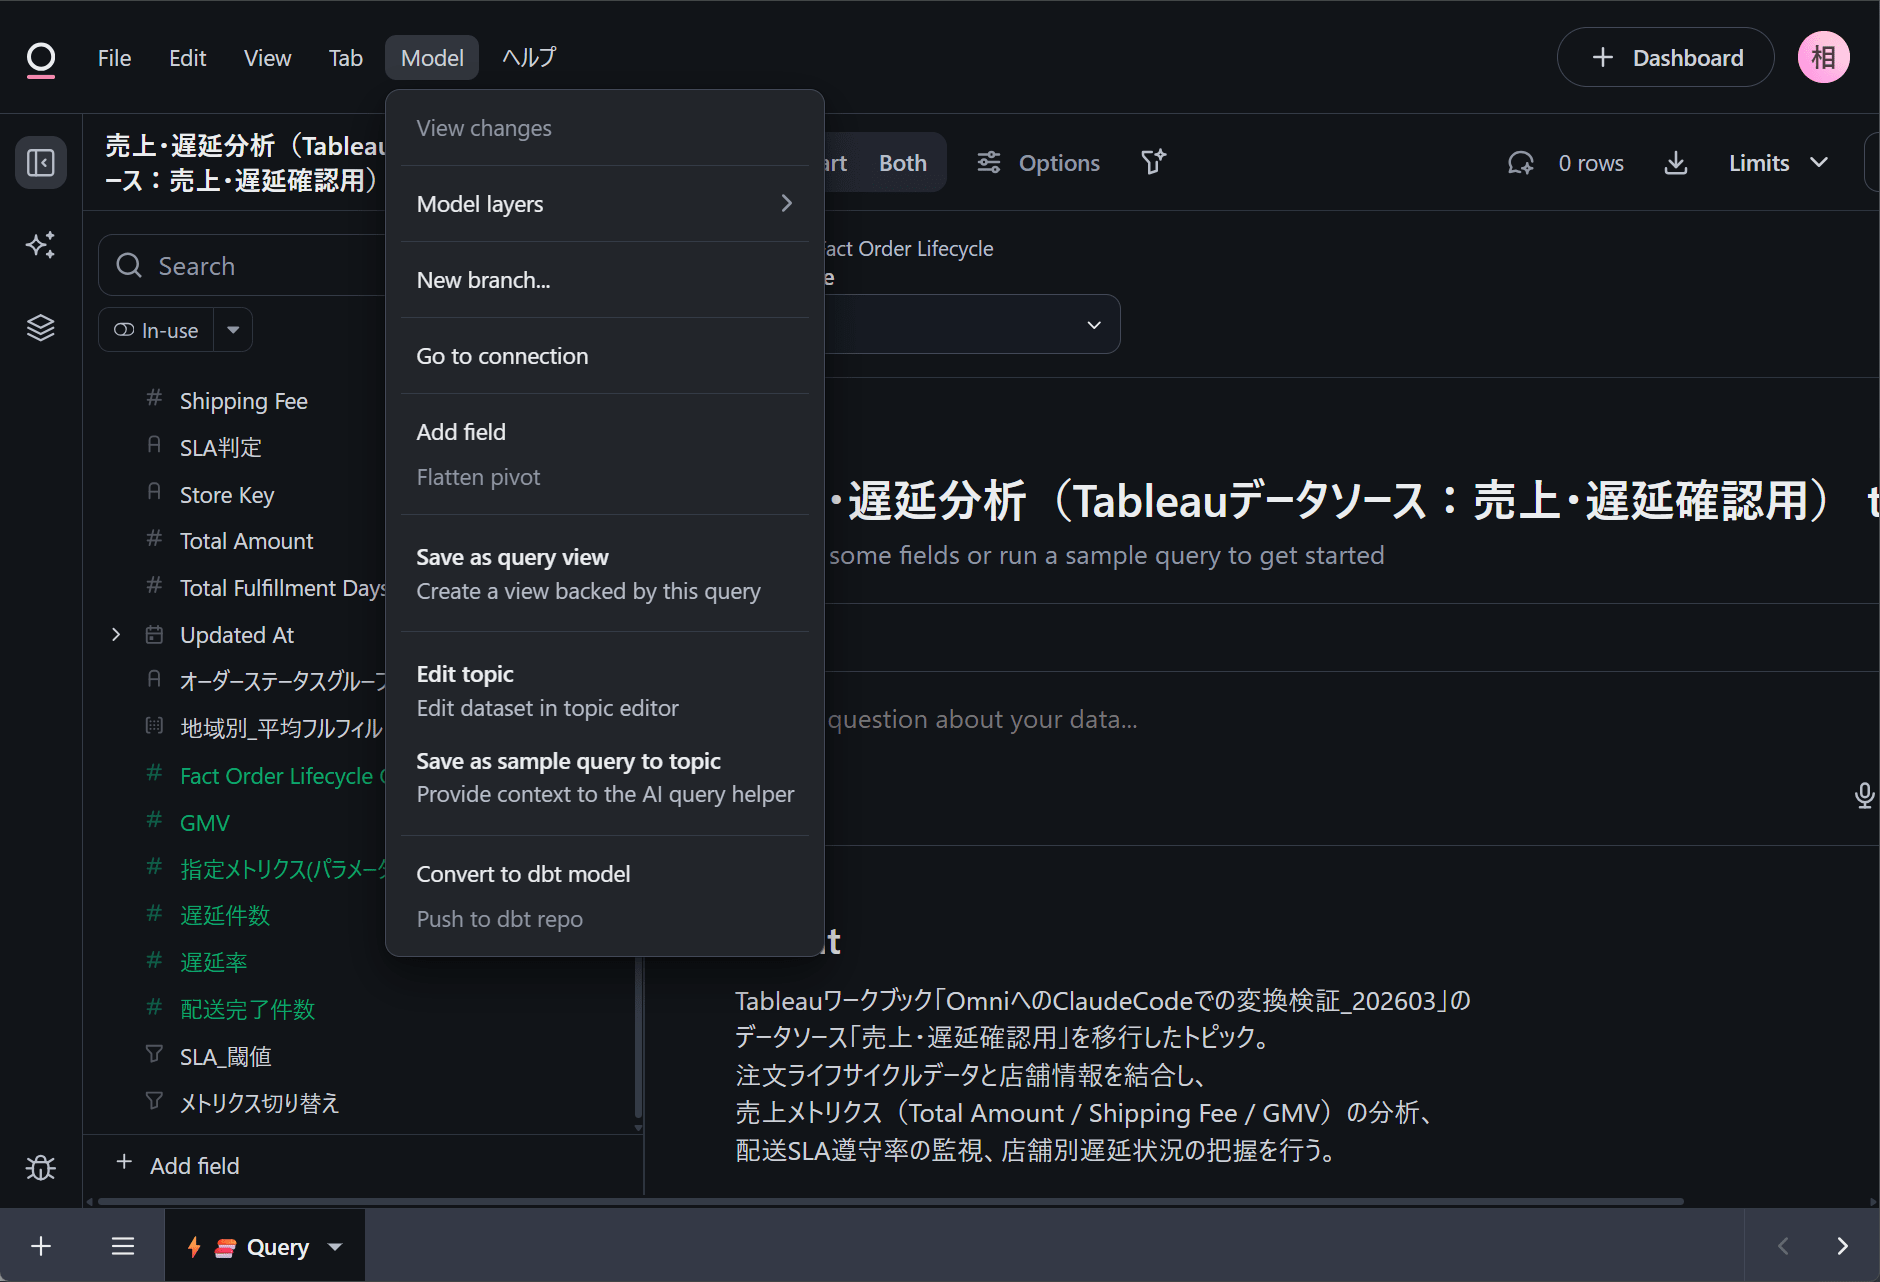Image resolution: width=1880 pixels, height=1282 pixels.
Task: Select the 配送完了件数 measure
Action: (247, 1009)
